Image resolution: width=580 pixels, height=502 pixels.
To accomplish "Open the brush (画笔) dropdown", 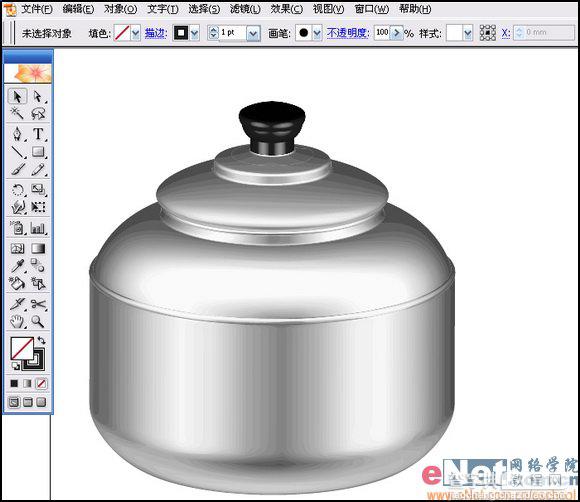I will tap(317, 33).
